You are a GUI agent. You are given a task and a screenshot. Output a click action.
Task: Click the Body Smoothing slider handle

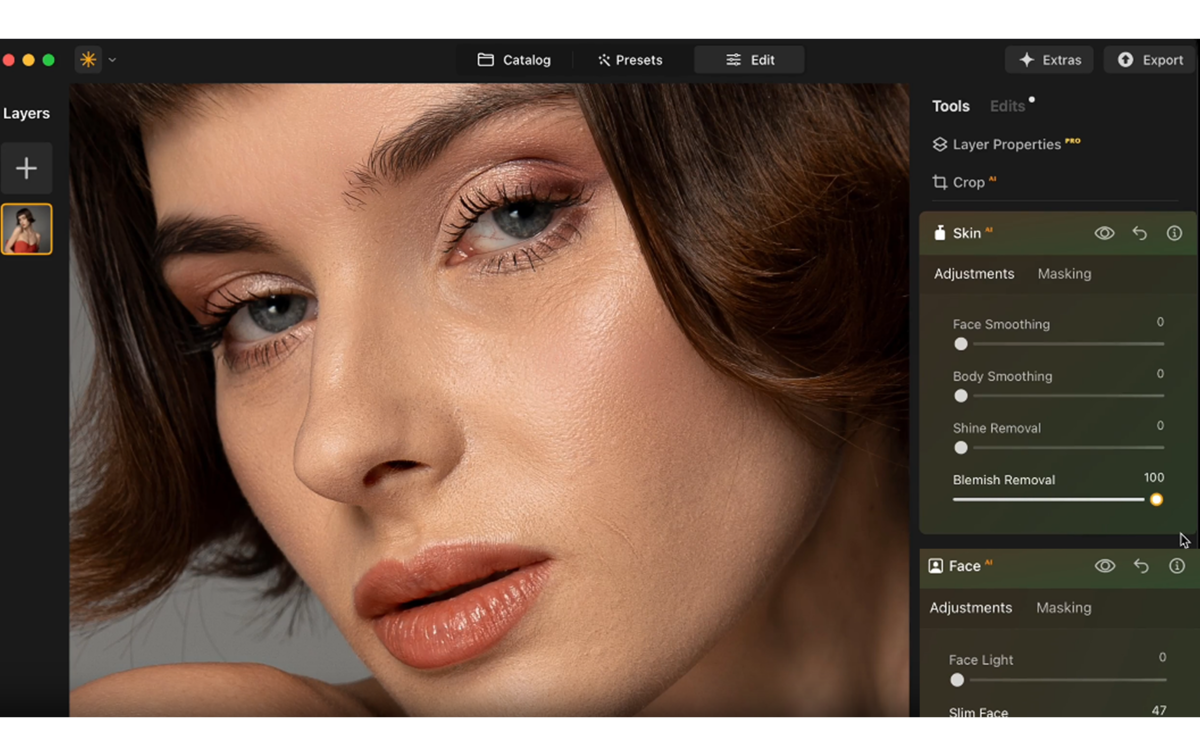961,396
